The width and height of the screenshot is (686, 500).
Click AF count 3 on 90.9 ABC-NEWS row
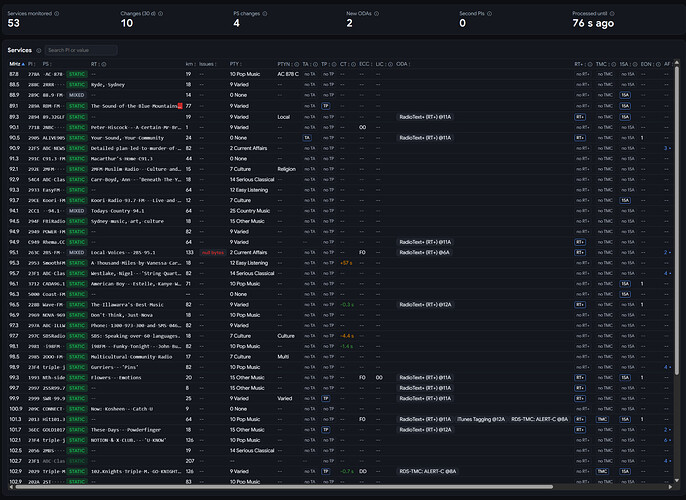click(667, 148)
